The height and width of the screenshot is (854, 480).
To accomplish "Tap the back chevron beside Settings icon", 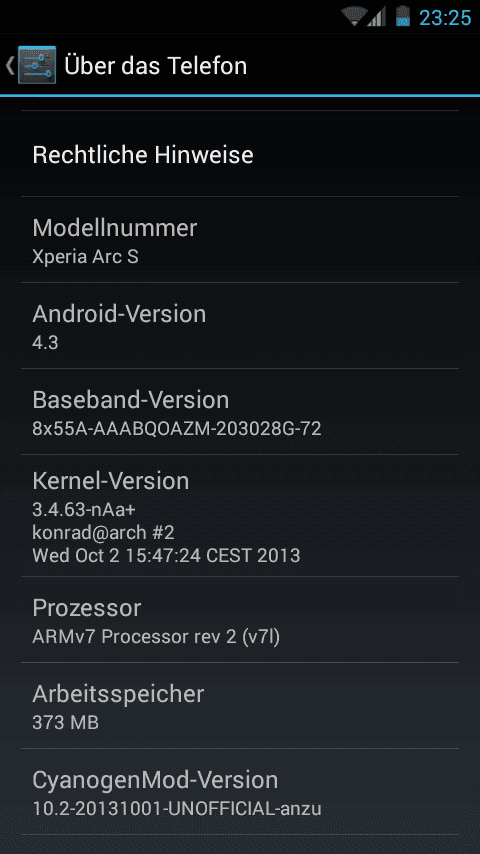I will (9, 65).
